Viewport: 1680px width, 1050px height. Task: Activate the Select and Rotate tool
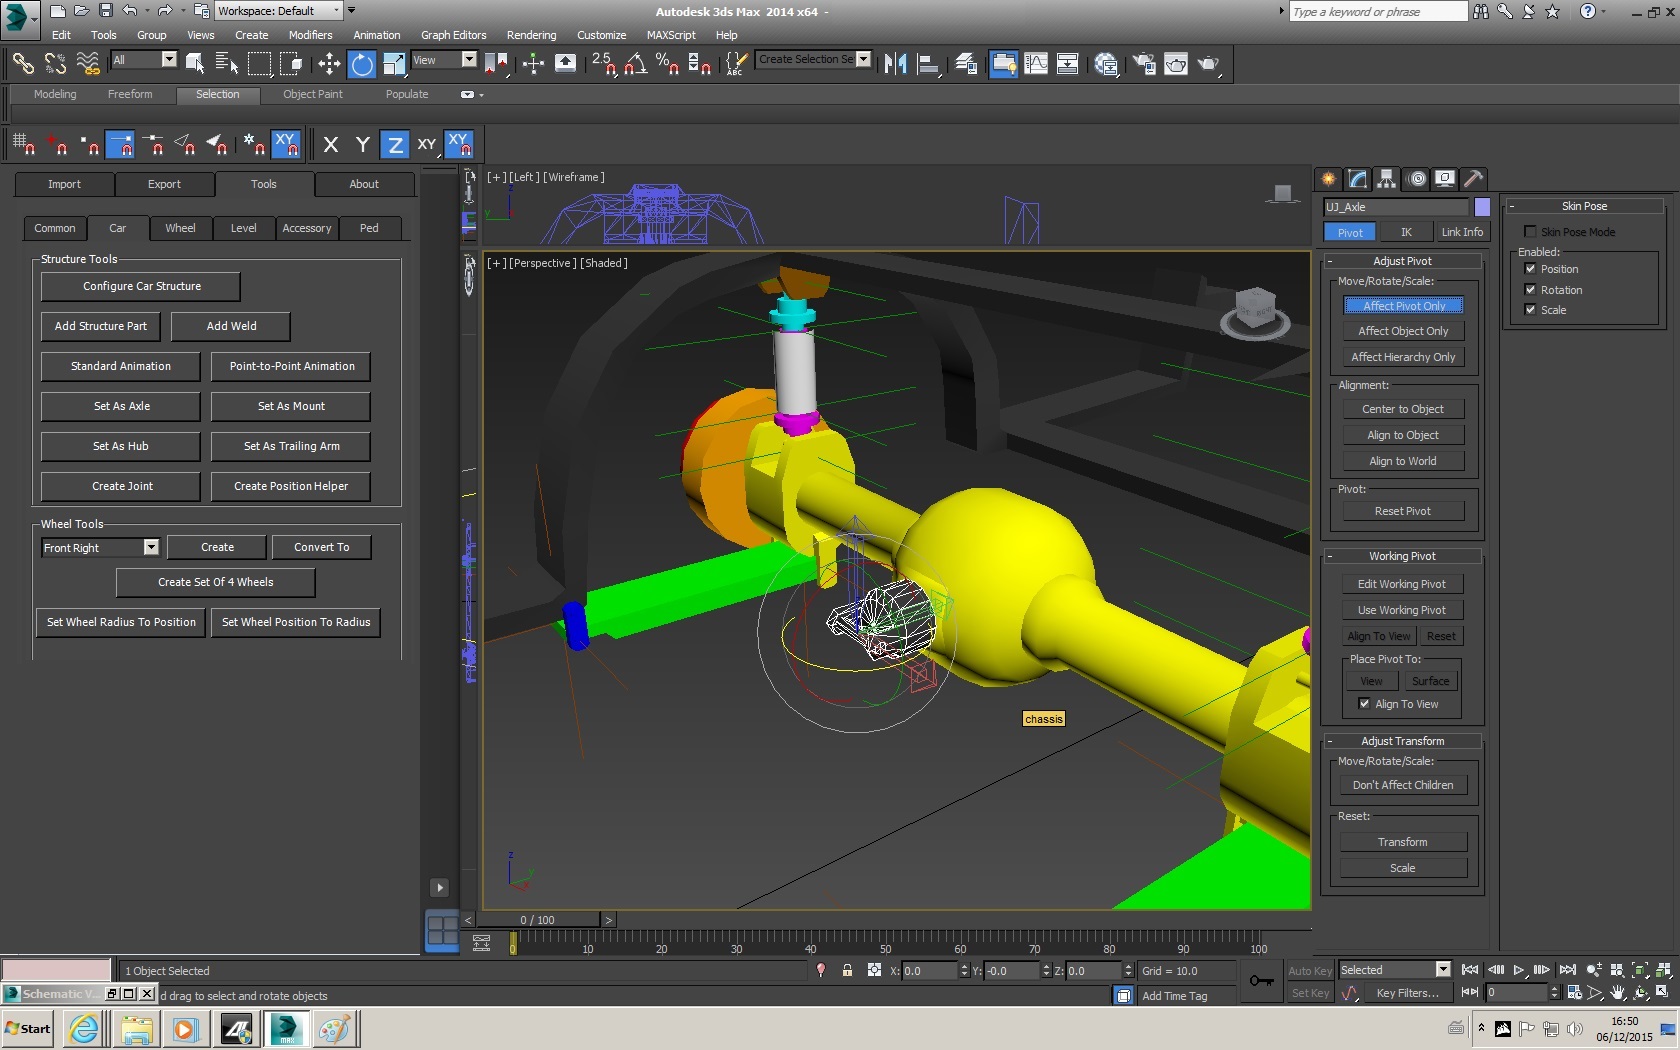(361, 64)
